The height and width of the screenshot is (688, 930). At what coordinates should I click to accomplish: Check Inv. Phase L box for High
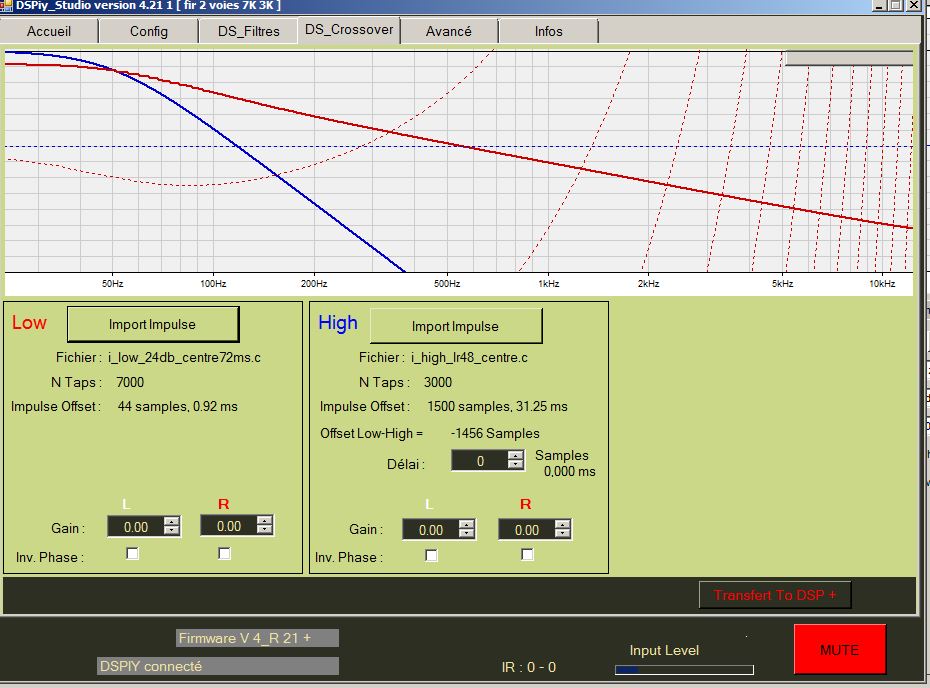pyautogui.click(x=431, y=556)
